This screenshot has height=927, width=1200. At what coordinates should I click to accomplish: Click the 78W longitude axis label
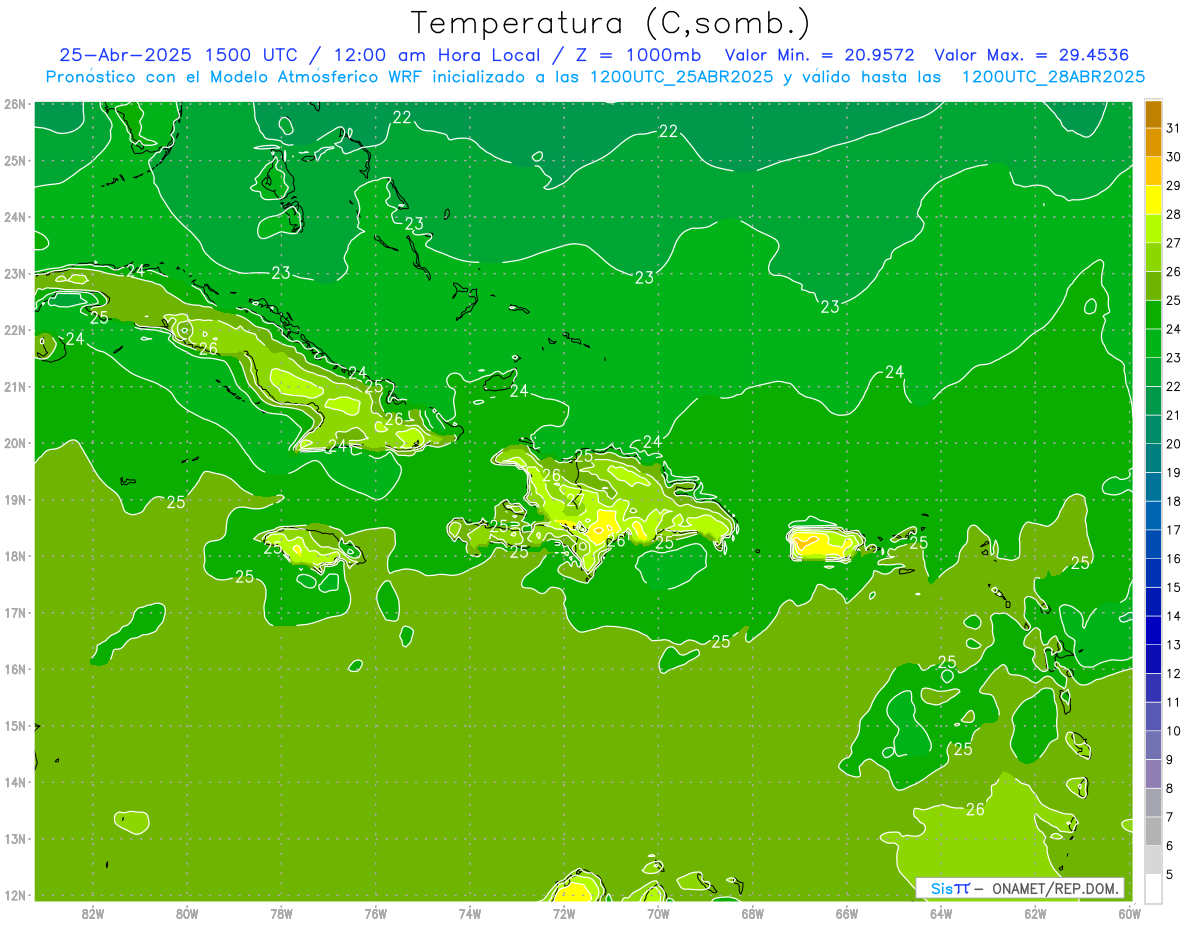281,912
